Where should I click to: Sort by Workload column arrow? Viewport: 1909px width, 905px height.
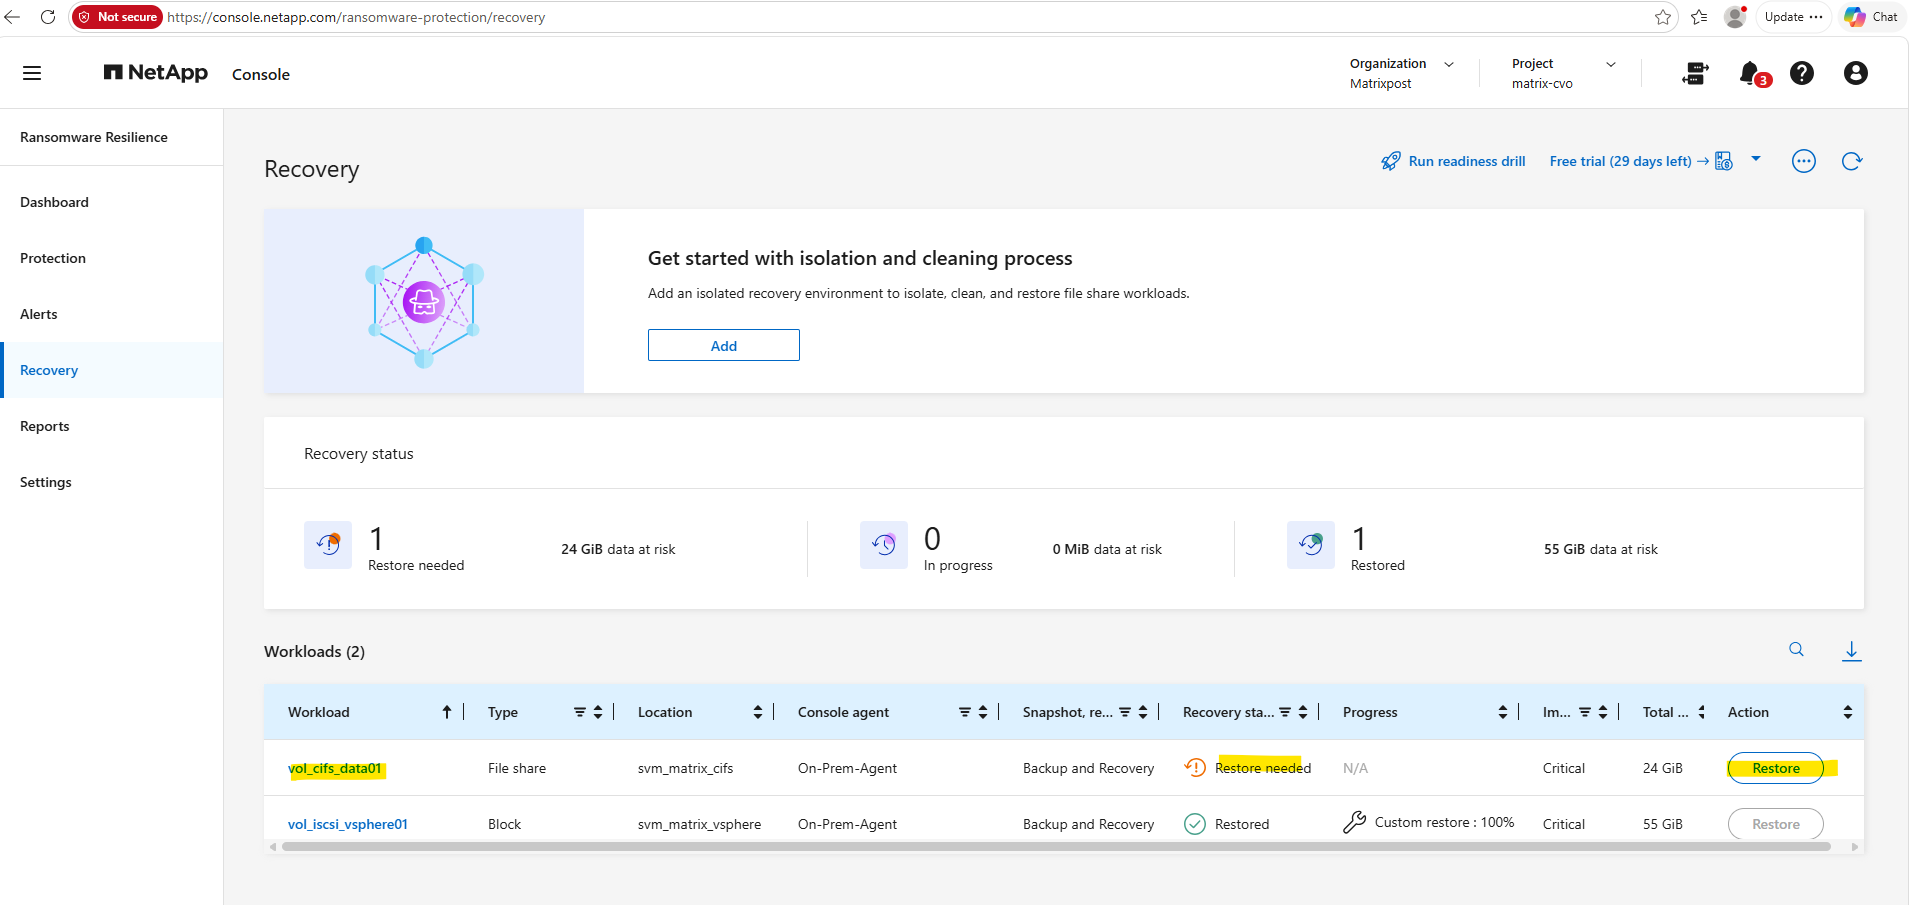tap(447, 712)
